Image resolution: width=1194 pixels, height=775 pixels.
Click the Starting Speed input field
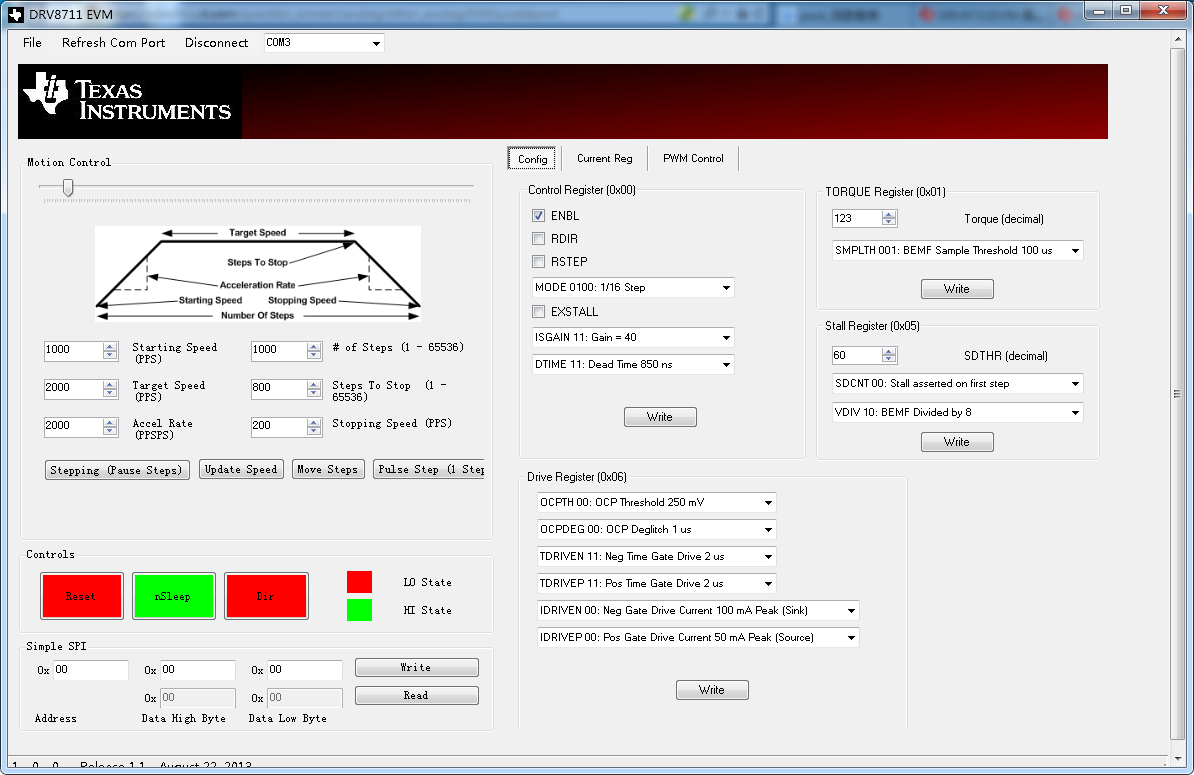click(x=74, y=350)
